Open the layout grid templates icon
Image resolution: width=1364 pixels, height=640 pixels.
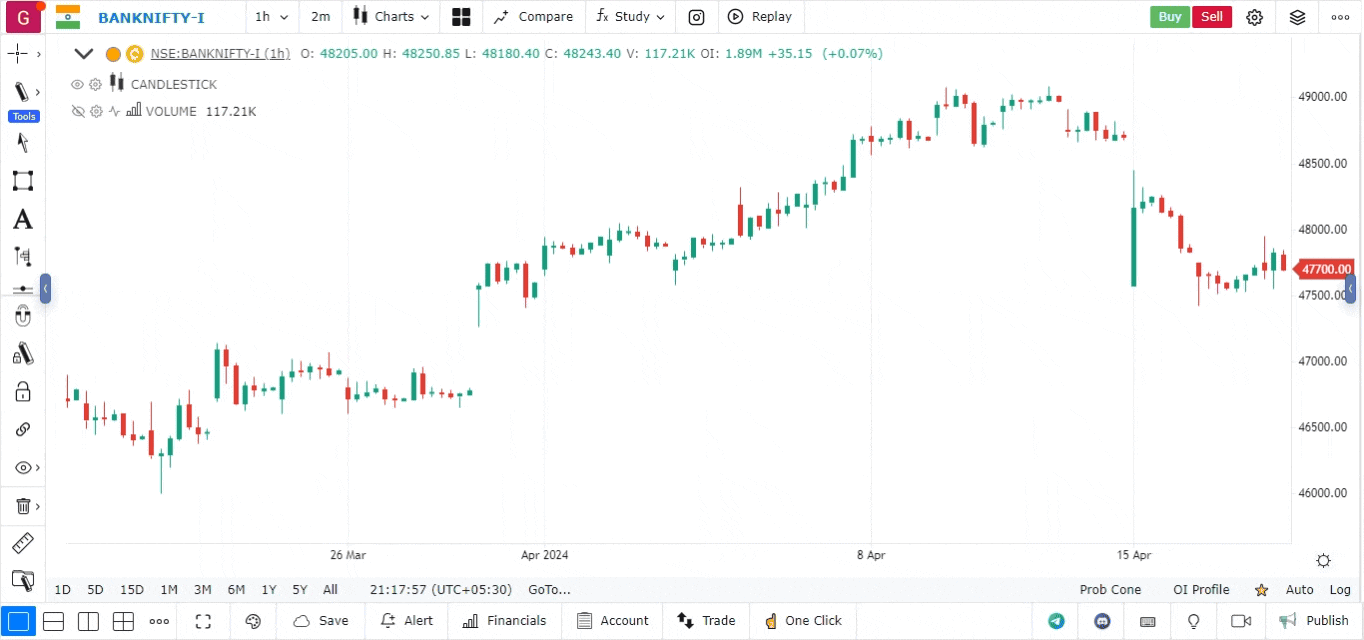click(461, 17)
